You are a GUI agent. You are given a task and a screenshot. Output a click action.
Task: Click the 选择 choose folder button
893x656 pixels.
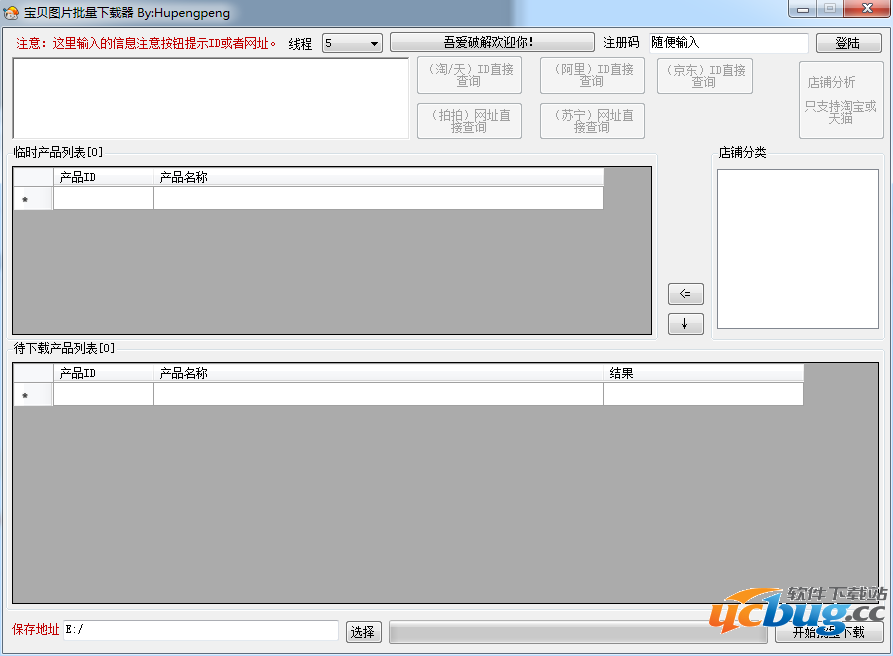pyautogui.click(x=363, y=632)
